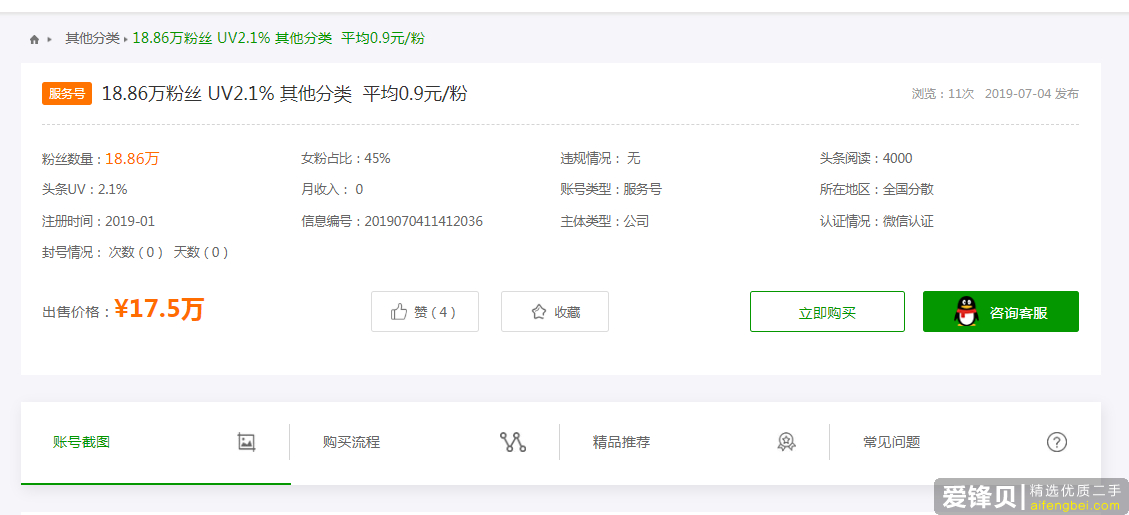Screen dimensions: 1129x515
Task: Click the question mark icon beside 常见问题
Action: pyautogui.click(x=1056, y=442)
